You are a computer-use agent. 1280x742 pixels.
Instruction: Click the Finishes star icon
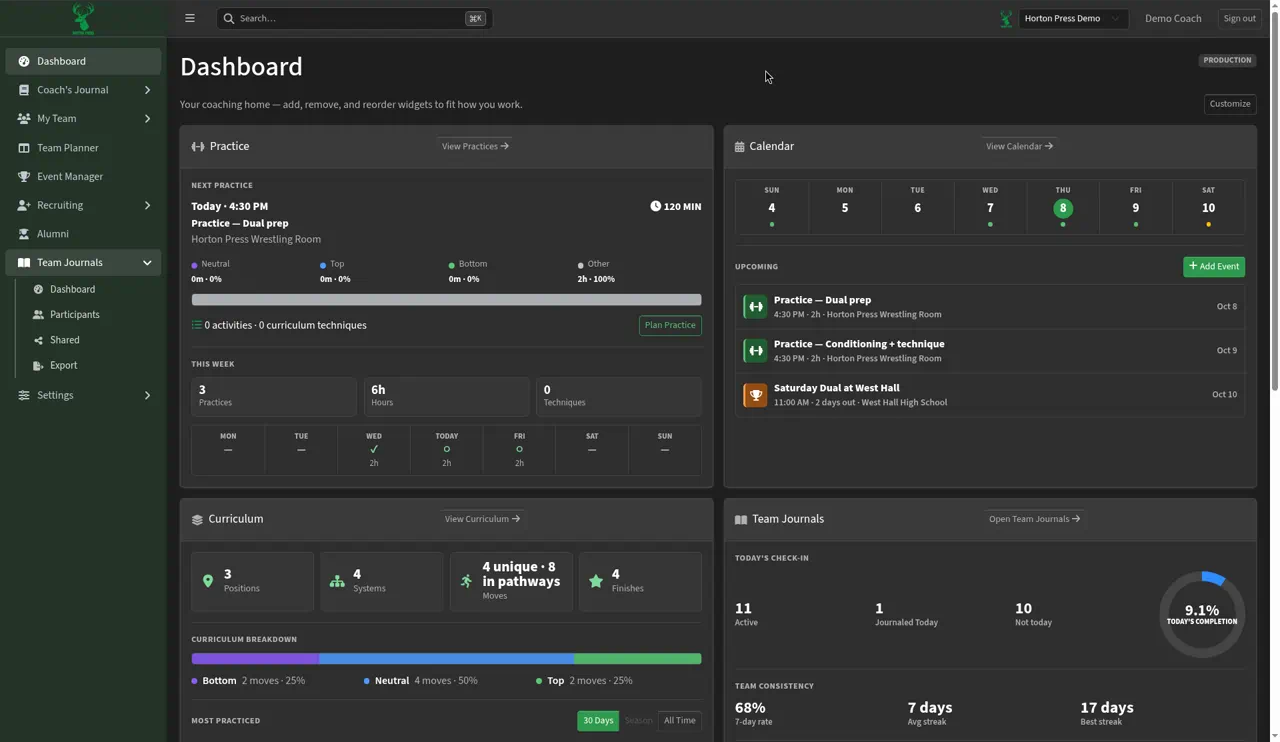(x=596, y=581)
